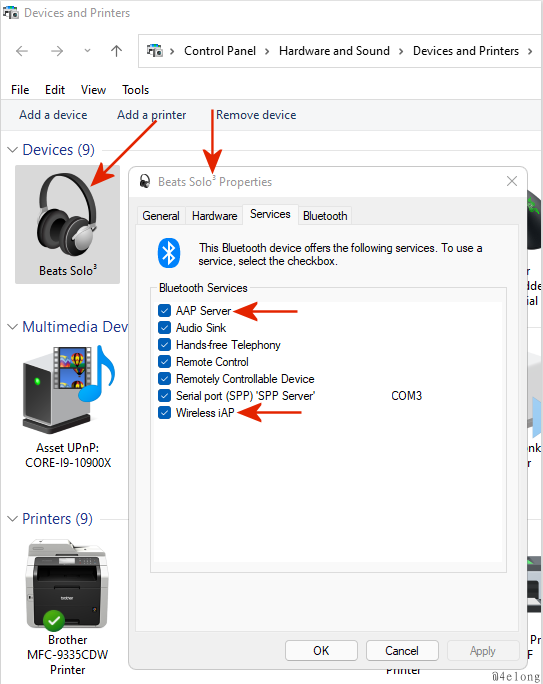The height and width of the screenshot is (684, 543).
Task: Click the OK button
Action: pos(321,651)
